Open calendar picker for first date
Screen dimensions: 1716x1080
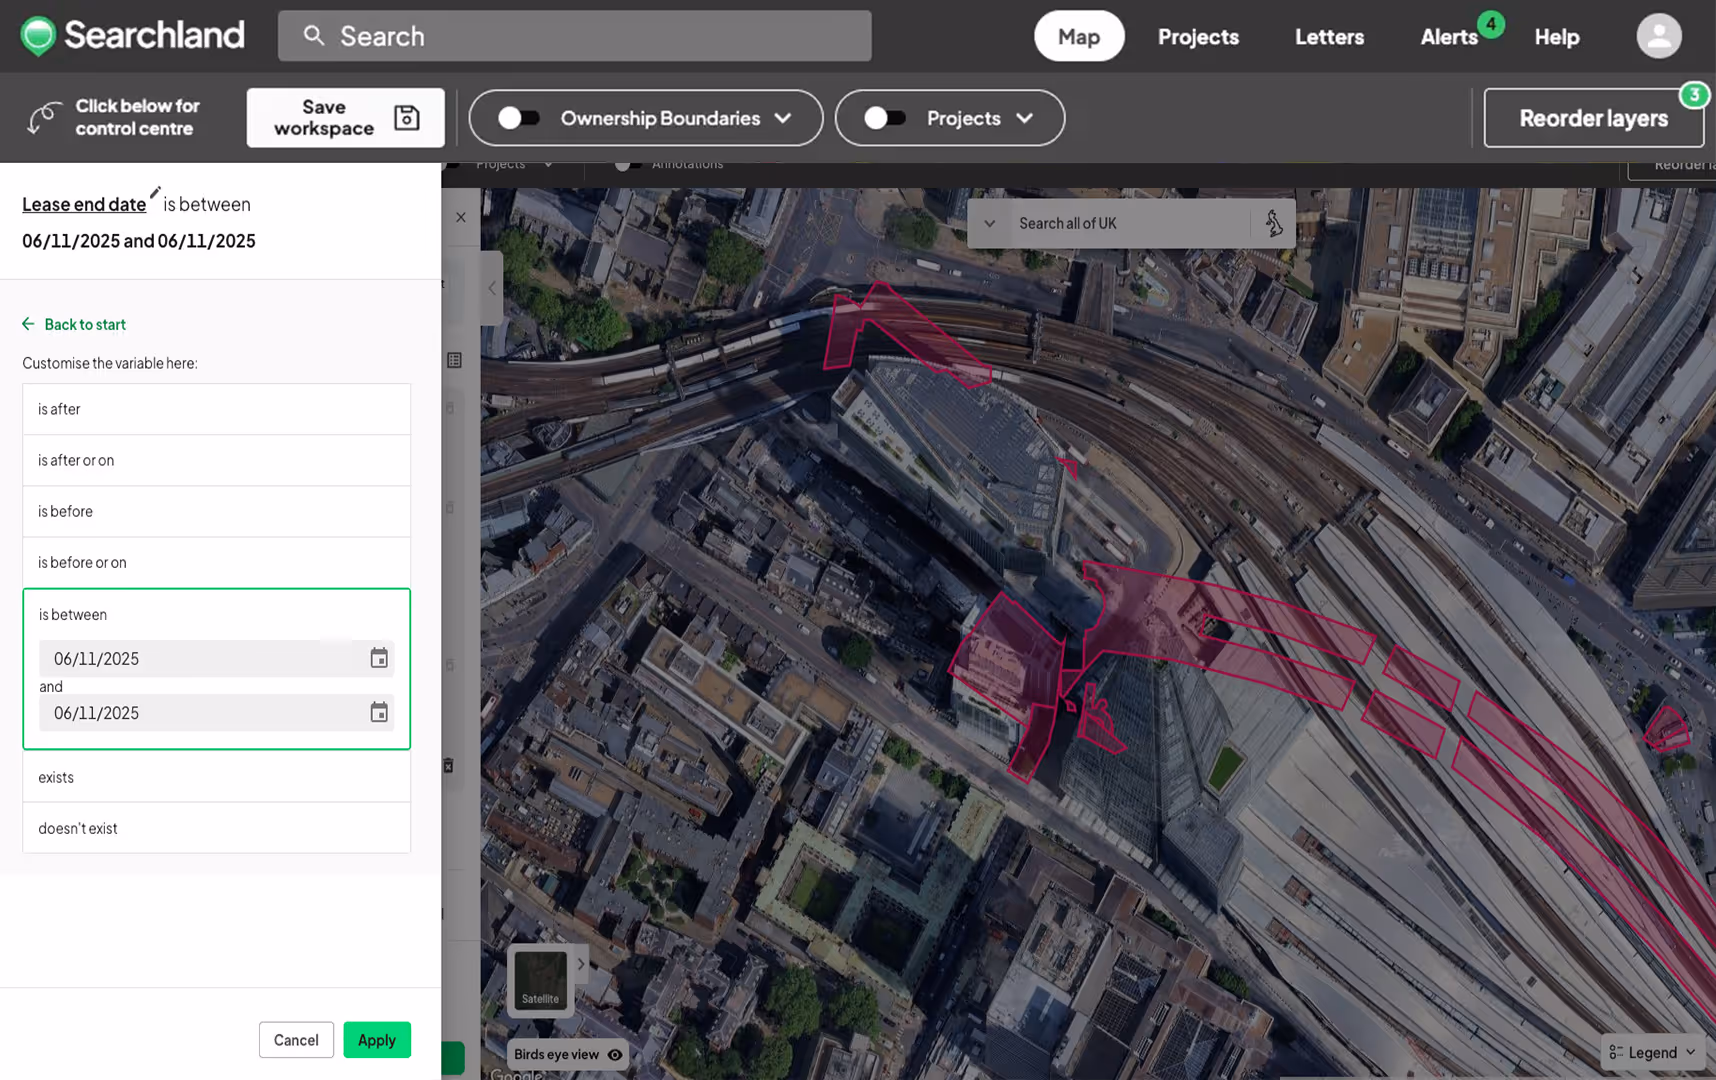click(379, 658)
